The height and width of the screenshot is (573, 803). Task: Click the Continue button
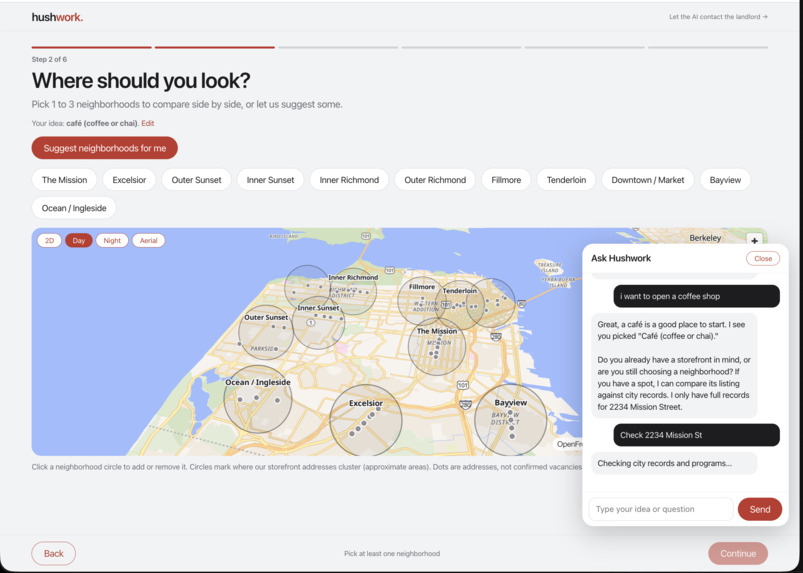coord(738,554)
